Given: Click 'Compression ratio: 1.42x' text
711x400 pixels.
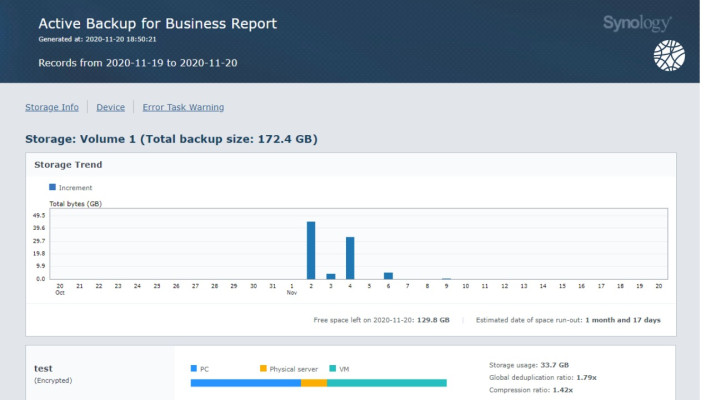Looking at the screenshot, I should coord(531,390).
